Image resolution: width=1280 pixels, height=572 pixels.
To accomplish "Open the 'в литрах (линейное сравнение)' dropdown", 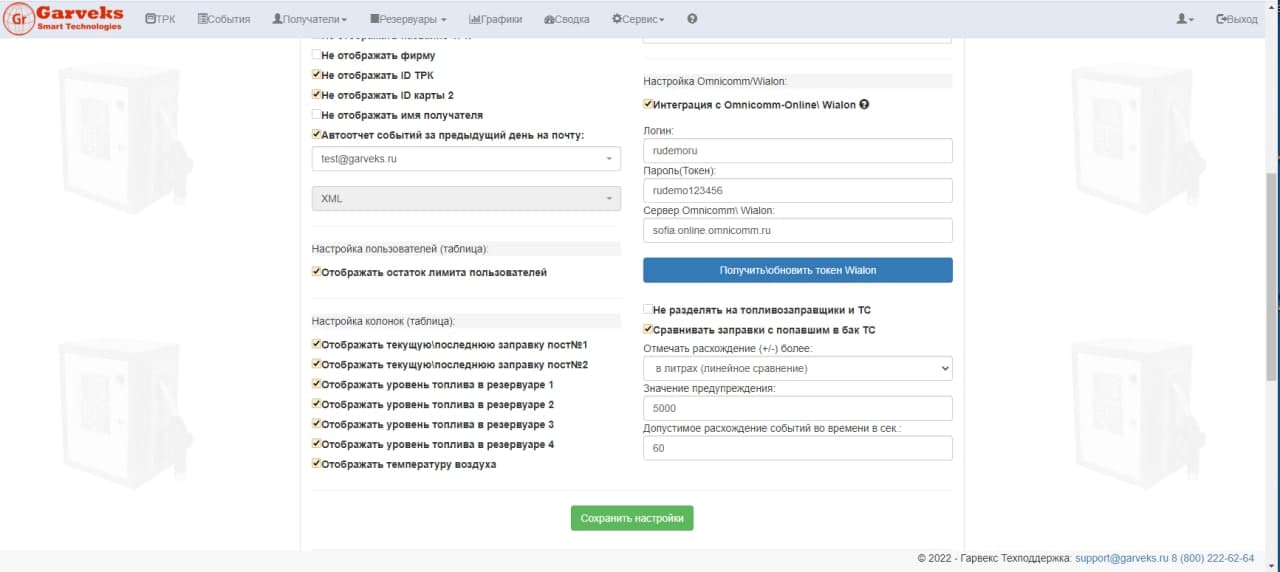I will click(797, 369).
